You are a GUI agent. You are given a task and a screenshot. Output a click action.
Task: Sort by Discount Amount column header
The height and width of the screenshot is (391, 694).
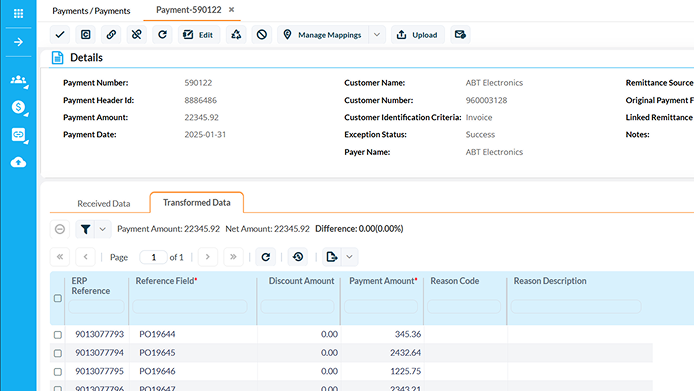(301, 281)
